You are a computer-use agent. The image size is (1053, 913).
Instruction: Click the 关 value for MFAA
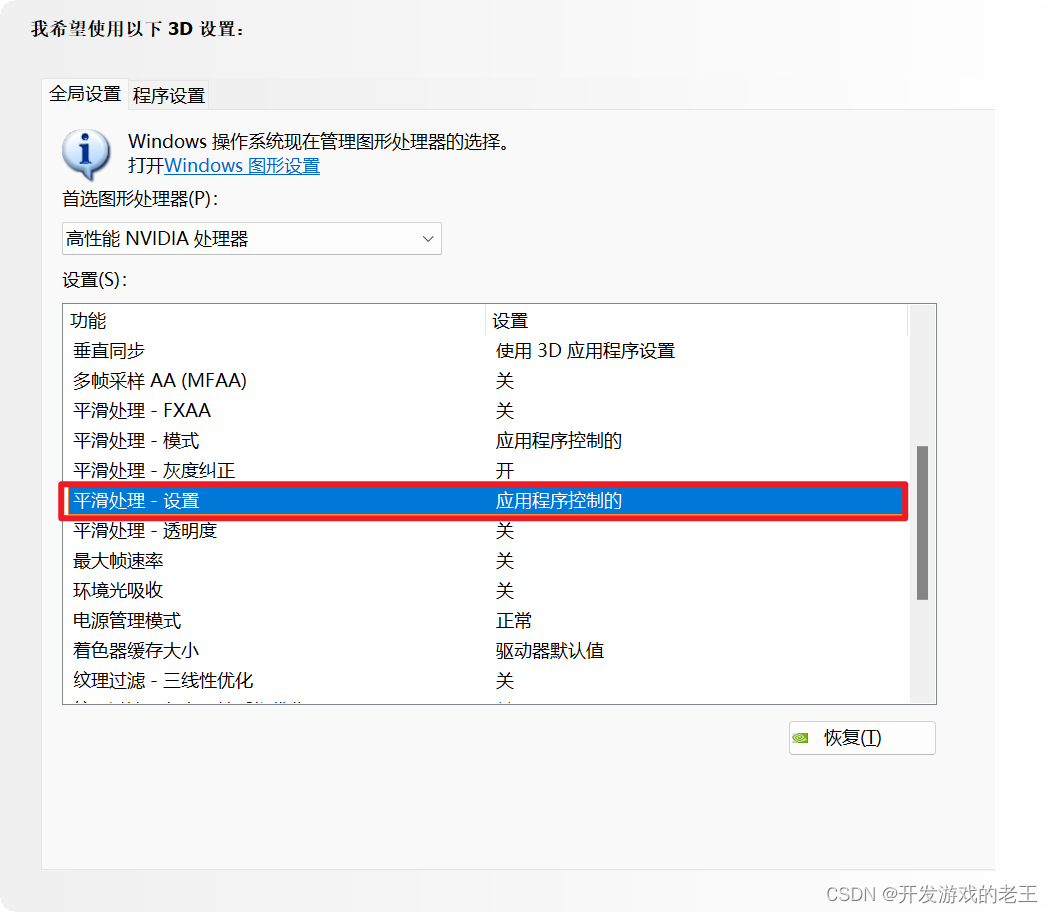click(504, 381)
